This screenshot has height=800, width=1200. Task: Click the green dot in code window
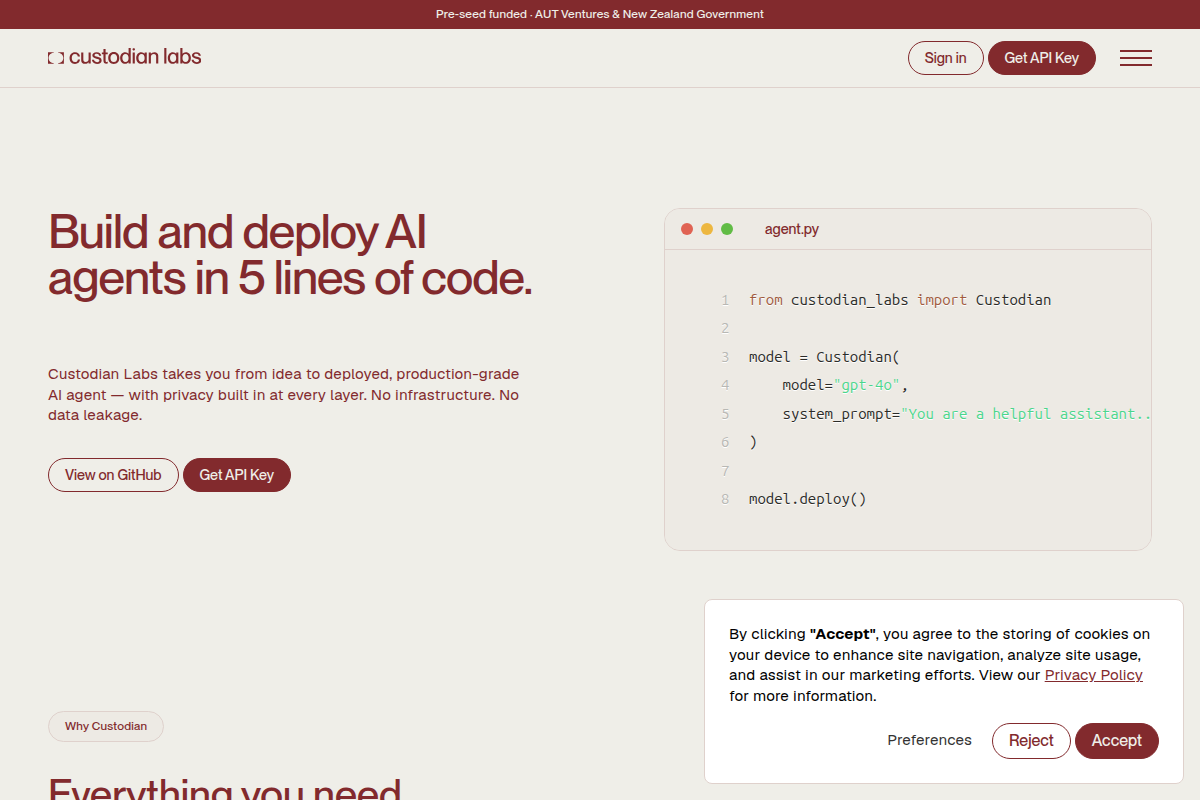727,229
